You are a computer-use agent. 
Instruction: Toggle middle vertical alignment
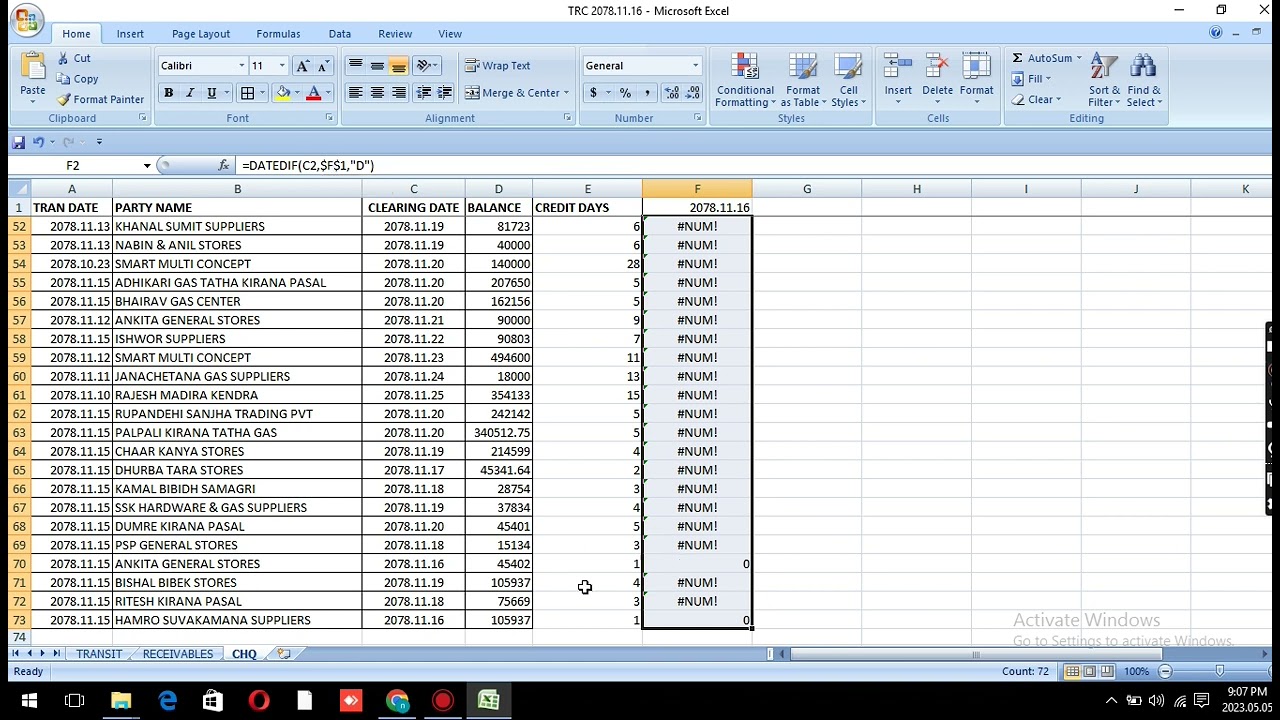377,66
